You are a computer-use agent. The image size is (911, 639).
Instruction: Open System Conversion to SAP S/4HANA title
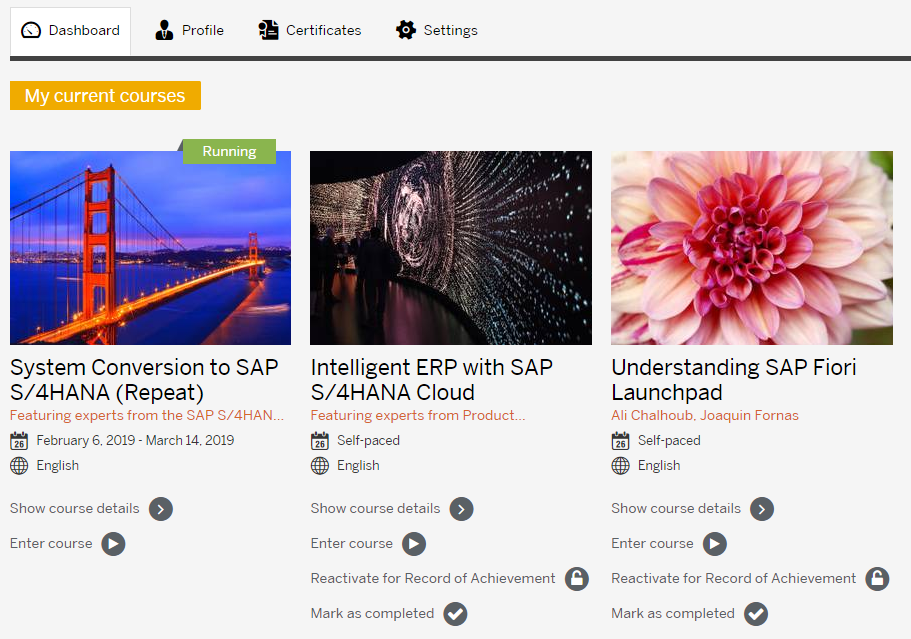(144, 380)
